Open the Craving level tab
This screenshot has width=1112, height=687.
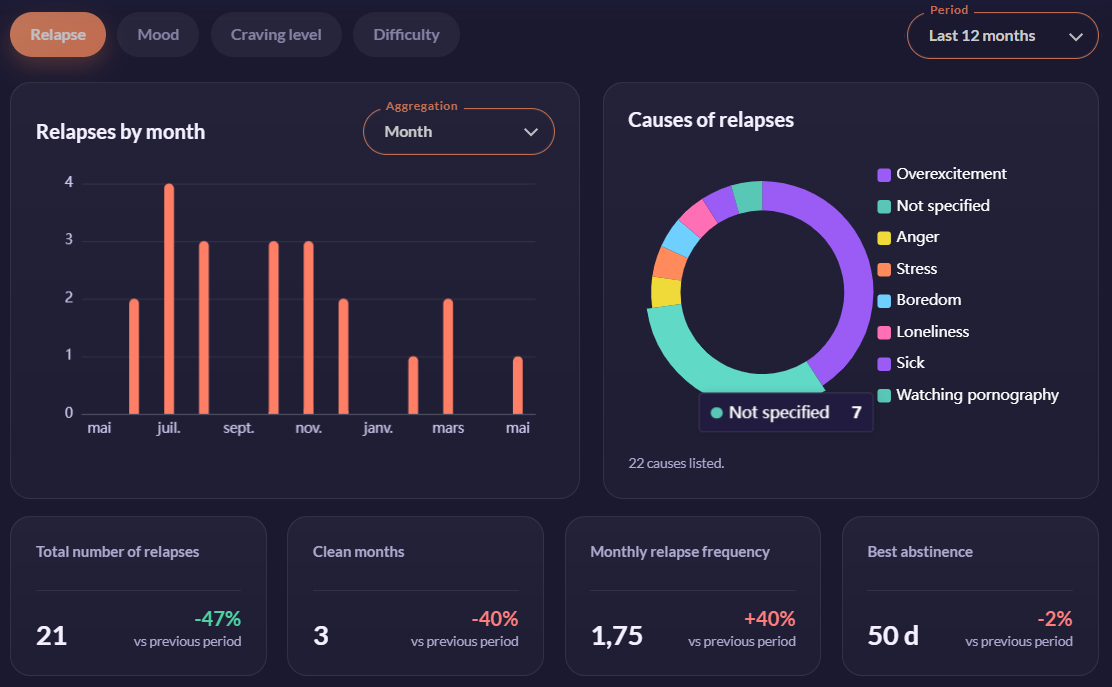(x=276, y=35)
